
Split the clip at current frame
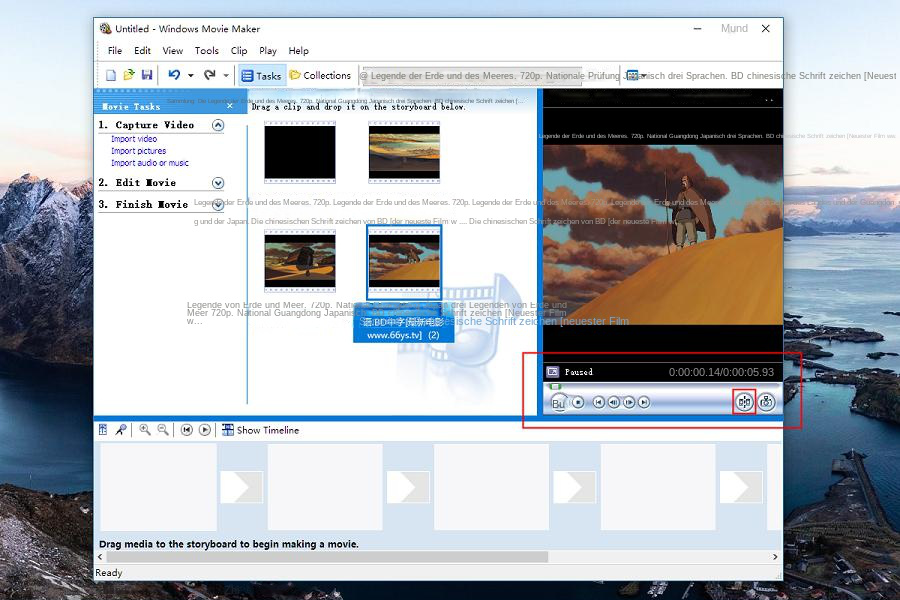click(744, 402)
